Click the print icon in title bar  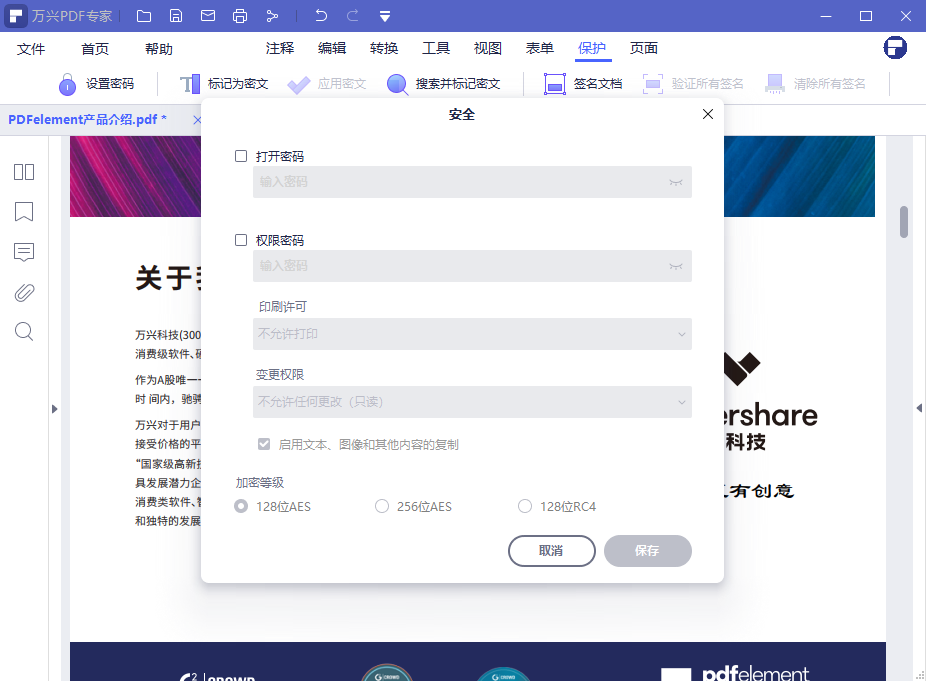coord(240,16)
